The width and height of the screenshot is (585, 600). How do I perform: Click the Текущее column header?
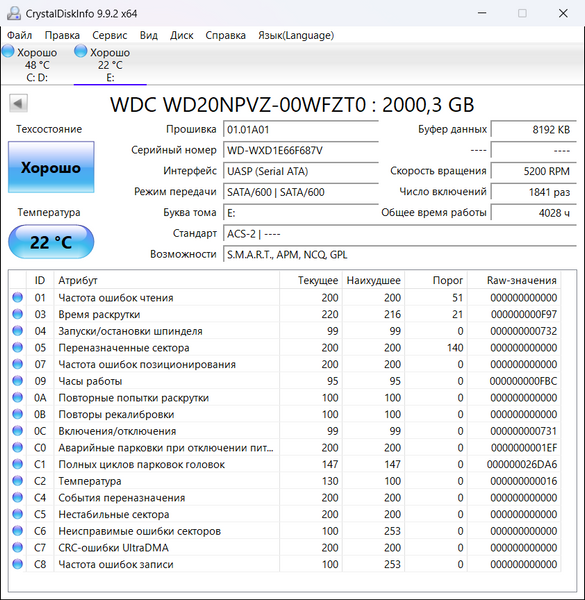pos(311,280)
